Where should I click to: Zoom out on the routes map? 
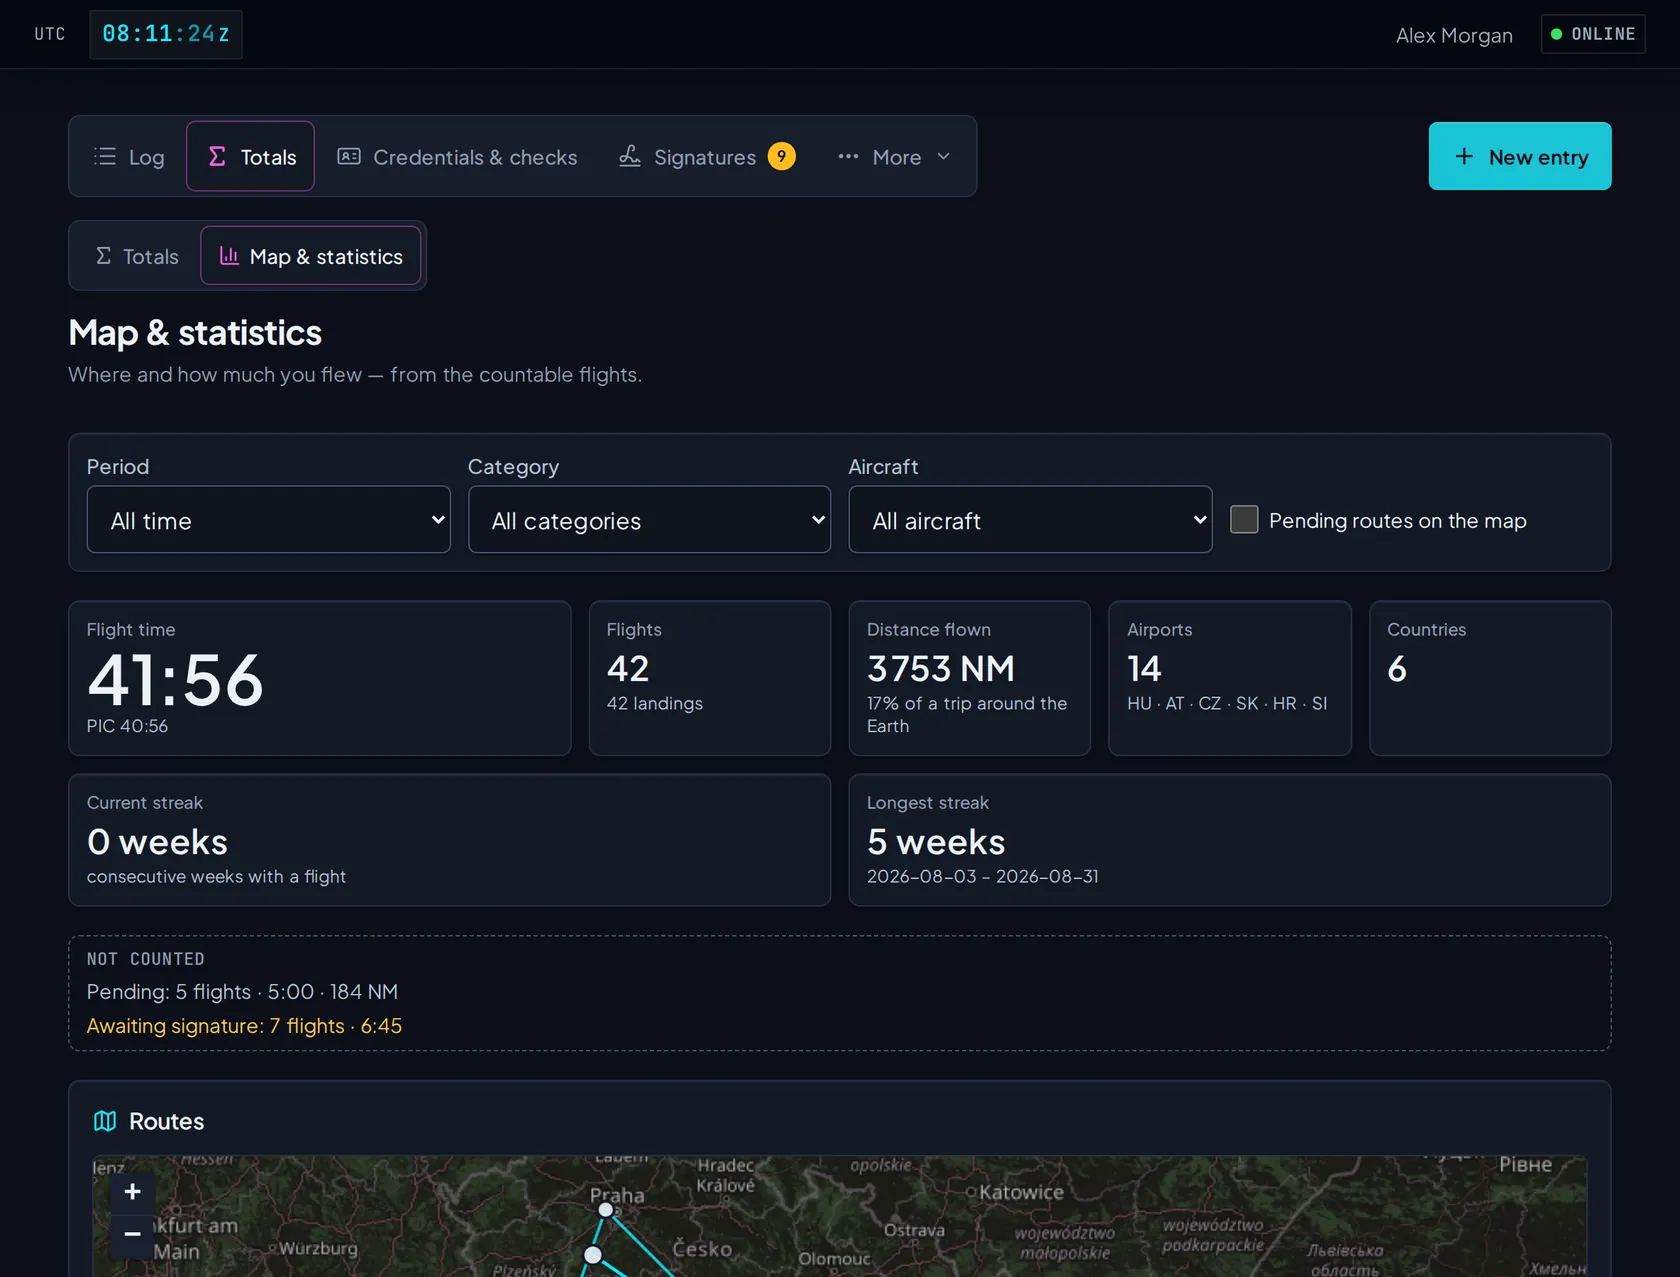[132, 1234]
